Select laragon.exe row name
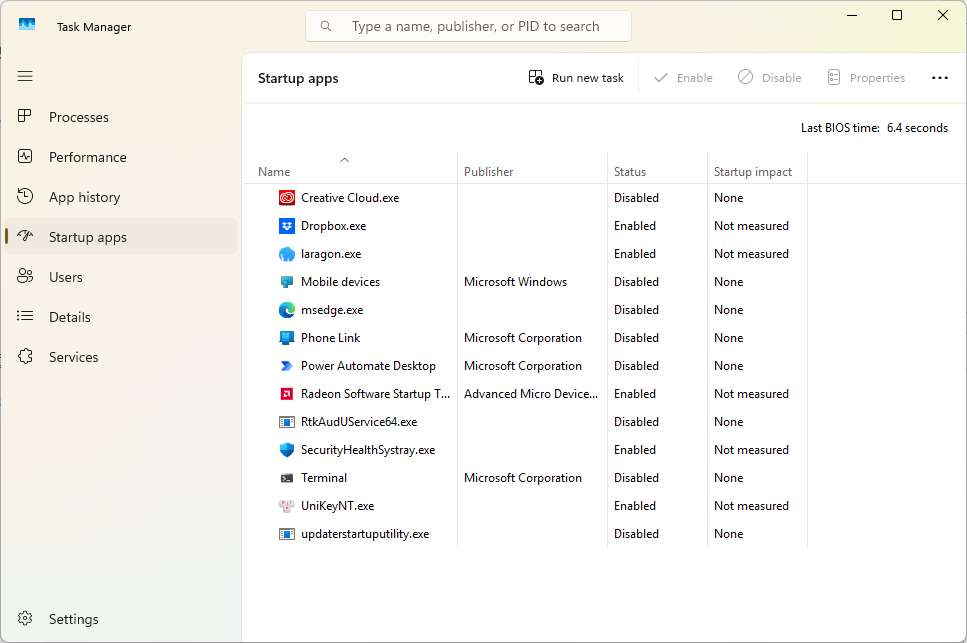 [331, 254]
